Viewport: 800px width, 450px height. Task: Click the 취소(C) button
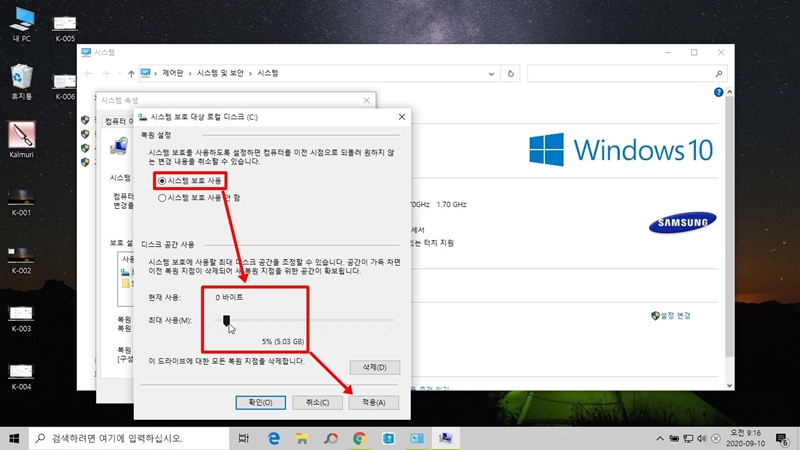(x=317, y=403)
